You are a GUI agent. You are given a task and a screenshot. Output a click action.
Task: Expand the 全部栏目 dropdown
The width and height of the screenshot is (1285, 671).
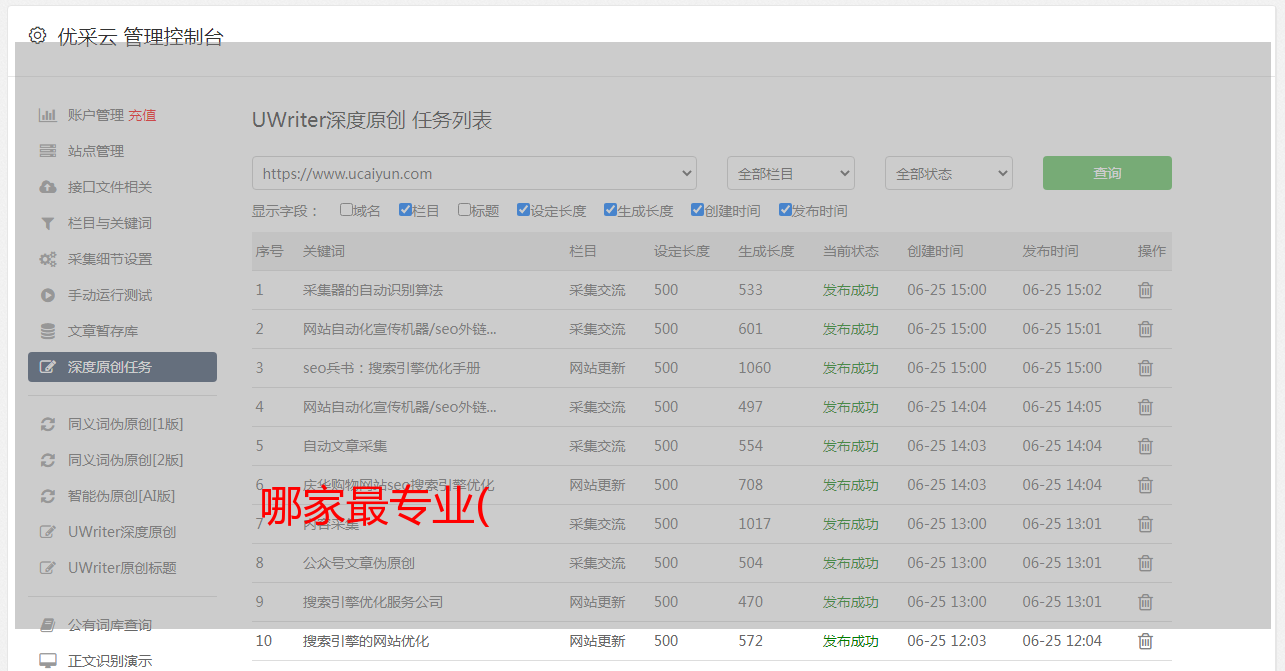coord(790,173)
